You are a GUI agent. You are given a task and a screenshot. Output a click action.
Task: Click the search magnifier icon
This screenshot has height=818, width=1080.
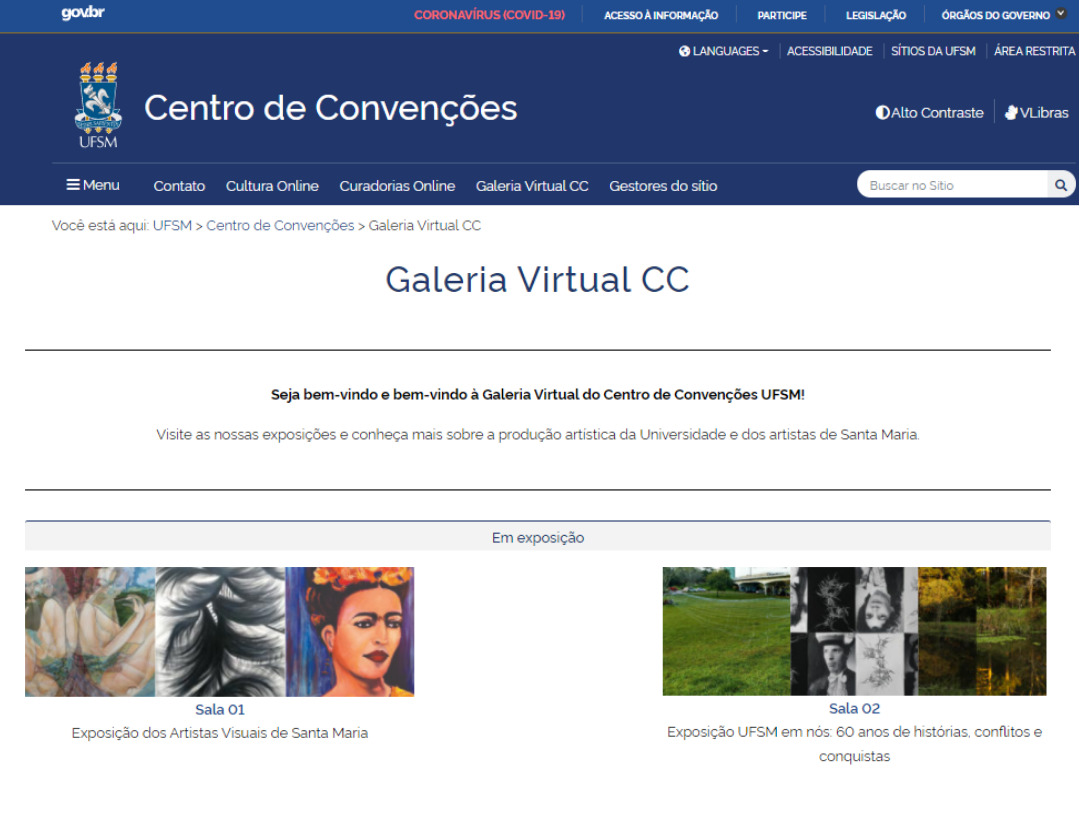(x=1061, y=185)
